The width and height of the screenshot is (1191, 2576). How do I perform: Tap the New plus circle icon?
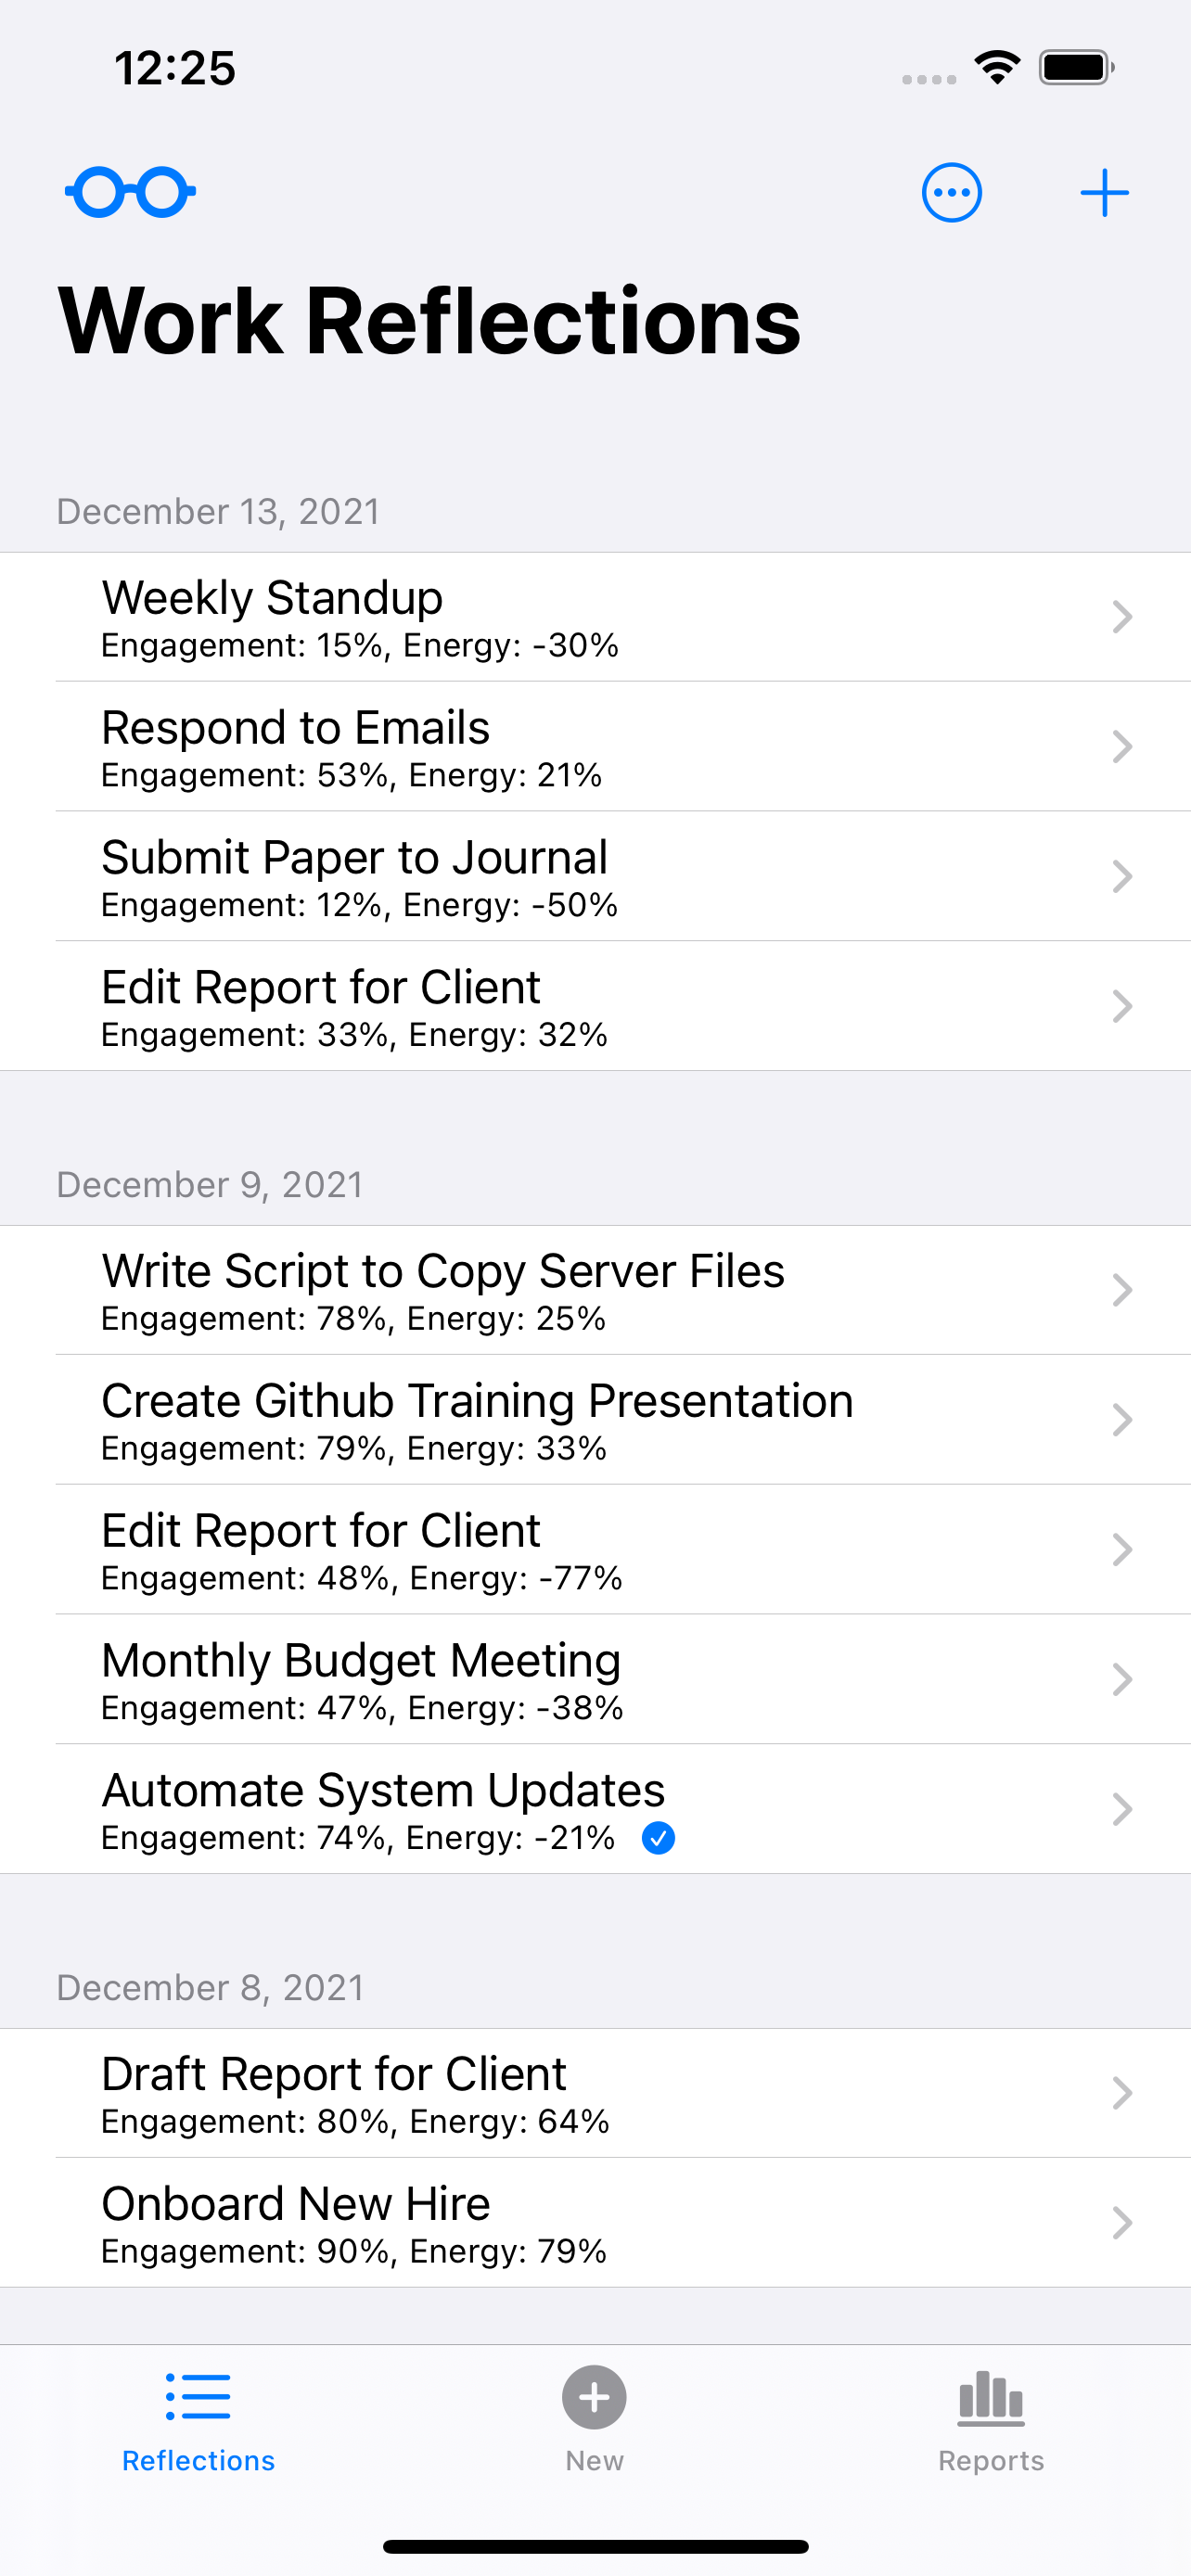[594, 2397]
